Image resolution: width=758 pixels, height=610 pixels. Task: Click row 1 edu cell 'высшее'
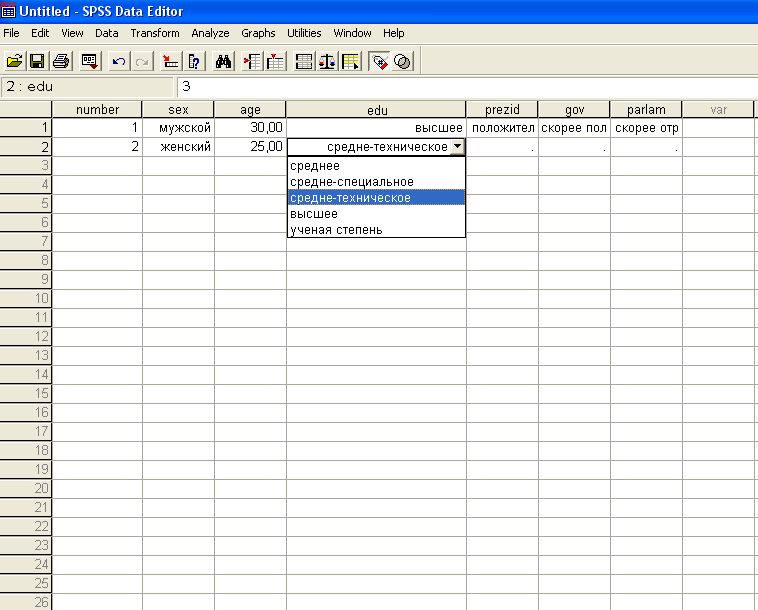(377, 128)
